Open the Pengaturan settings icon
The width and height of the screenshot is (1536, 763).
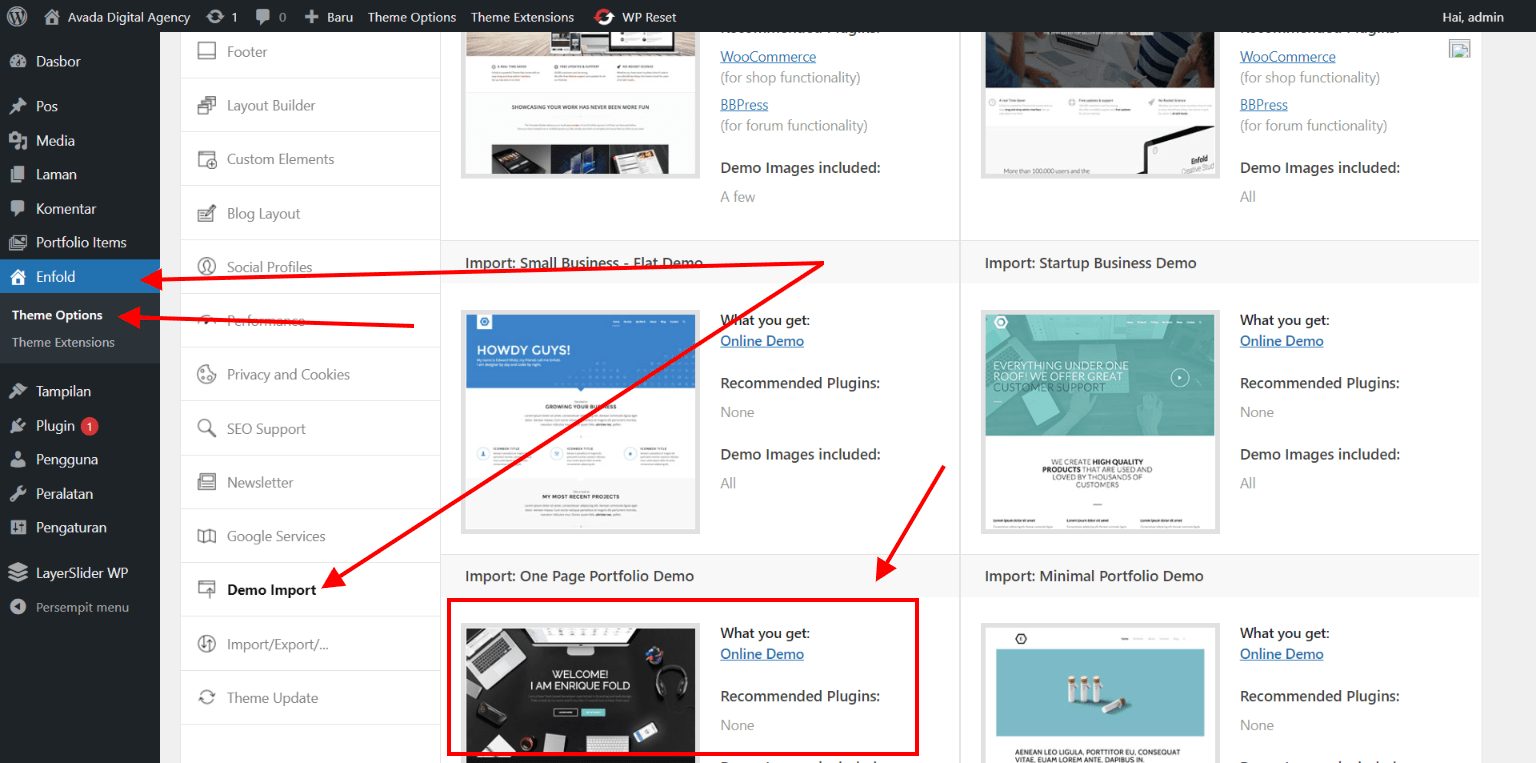18,528
